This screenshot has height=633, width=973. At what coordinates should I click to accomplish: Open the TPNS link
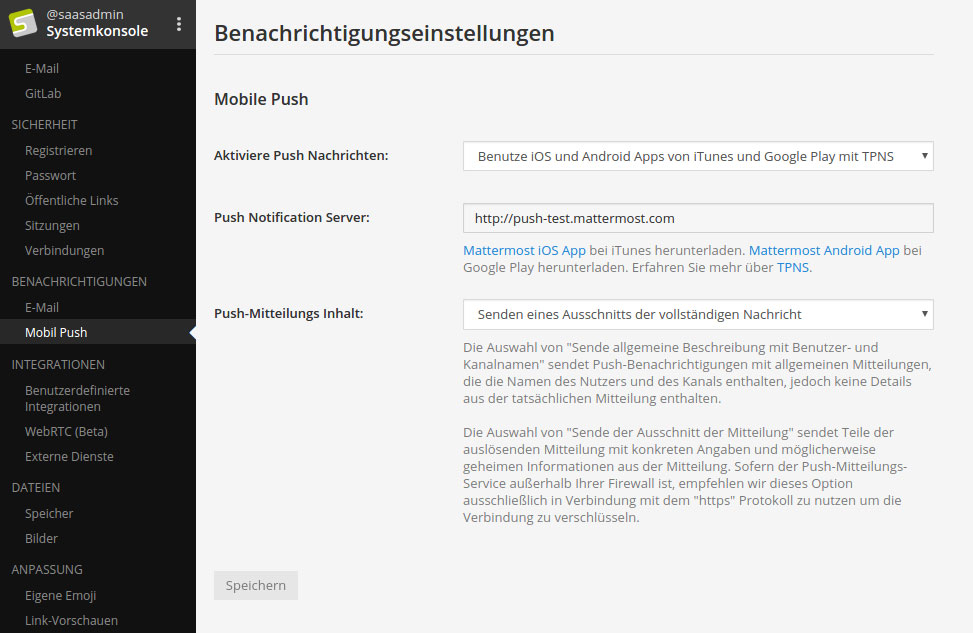pos(792,267)
